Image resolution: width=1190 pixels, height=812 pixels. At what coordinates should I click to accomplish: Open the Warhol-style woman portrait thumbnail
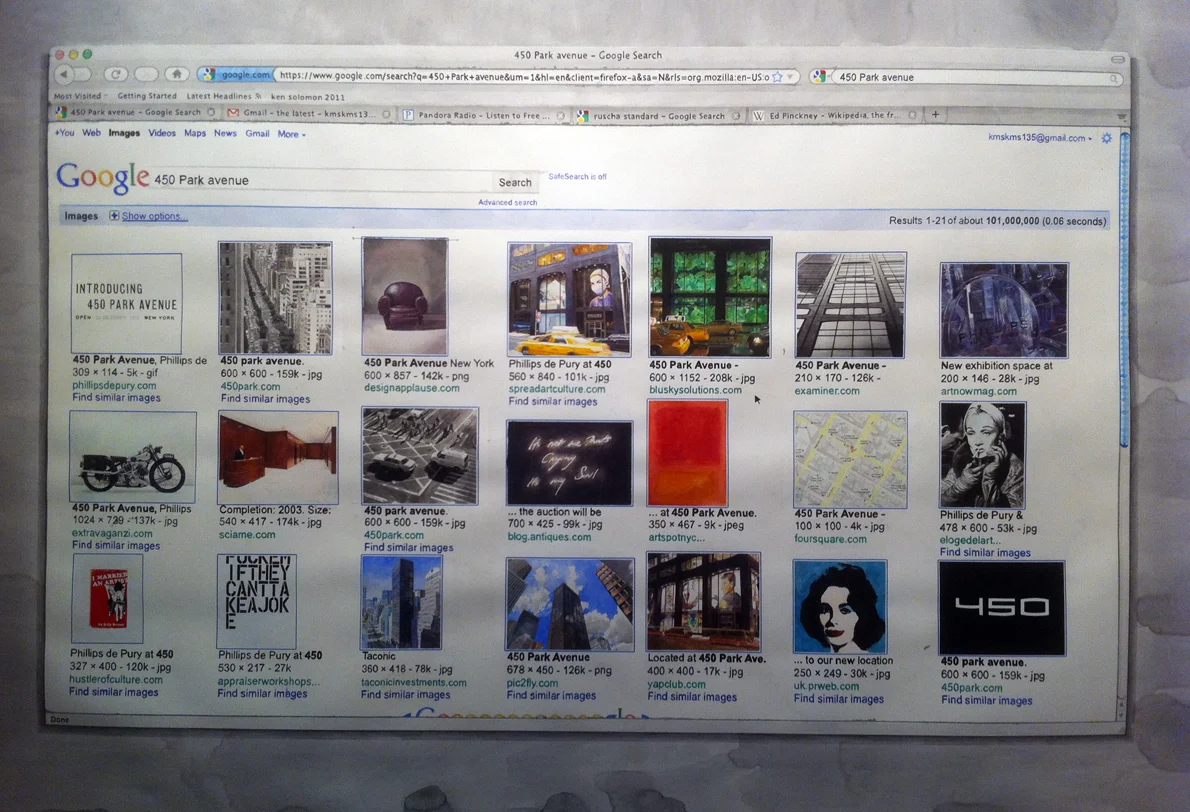(839, 606)
